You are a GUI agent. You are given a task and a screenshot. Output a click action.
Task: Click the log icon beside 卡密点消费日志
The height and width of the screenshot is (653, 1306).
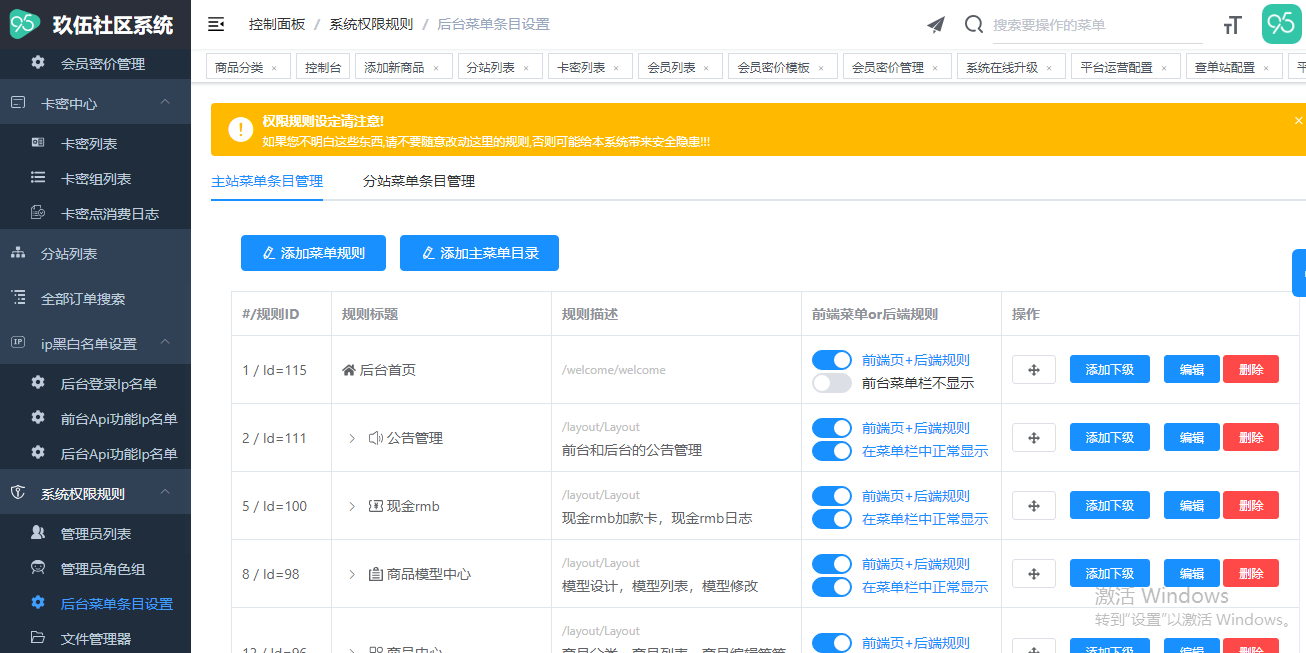click(38, 212)
